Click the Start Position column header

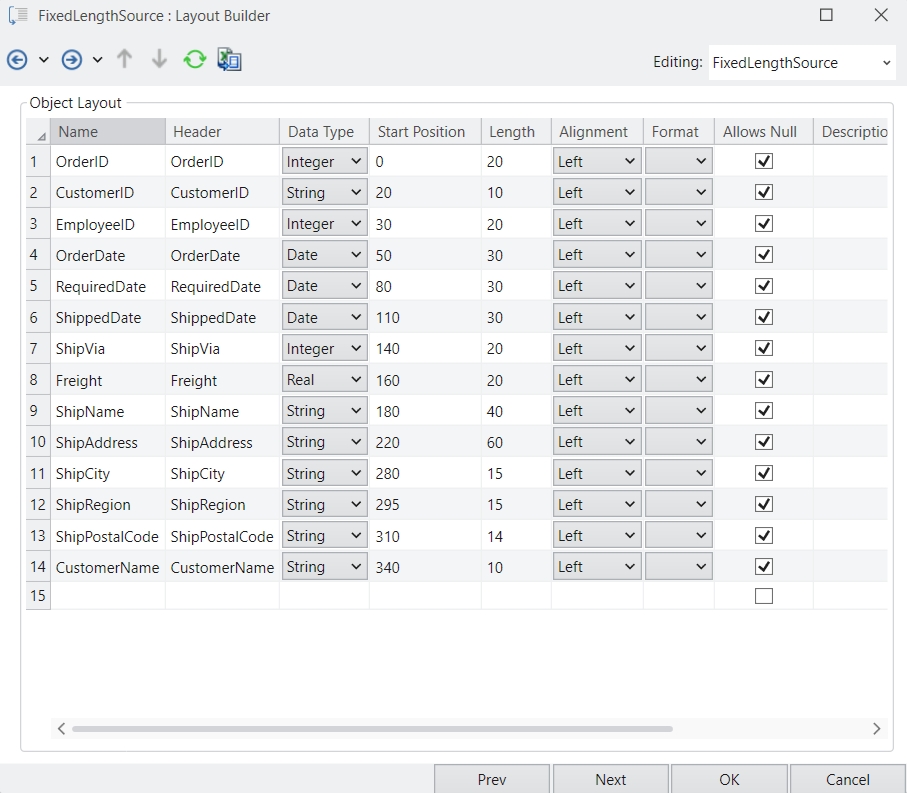click(421, 132)
